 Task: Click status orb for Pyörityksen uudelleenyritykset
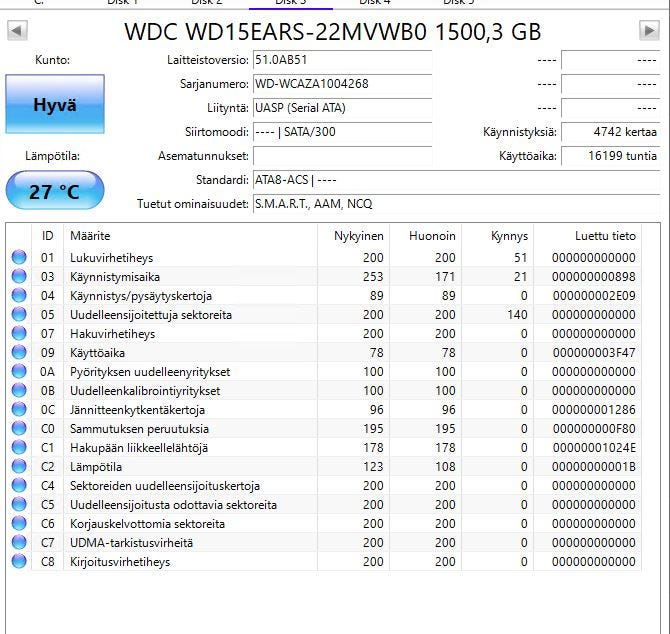tap(19, 371)
